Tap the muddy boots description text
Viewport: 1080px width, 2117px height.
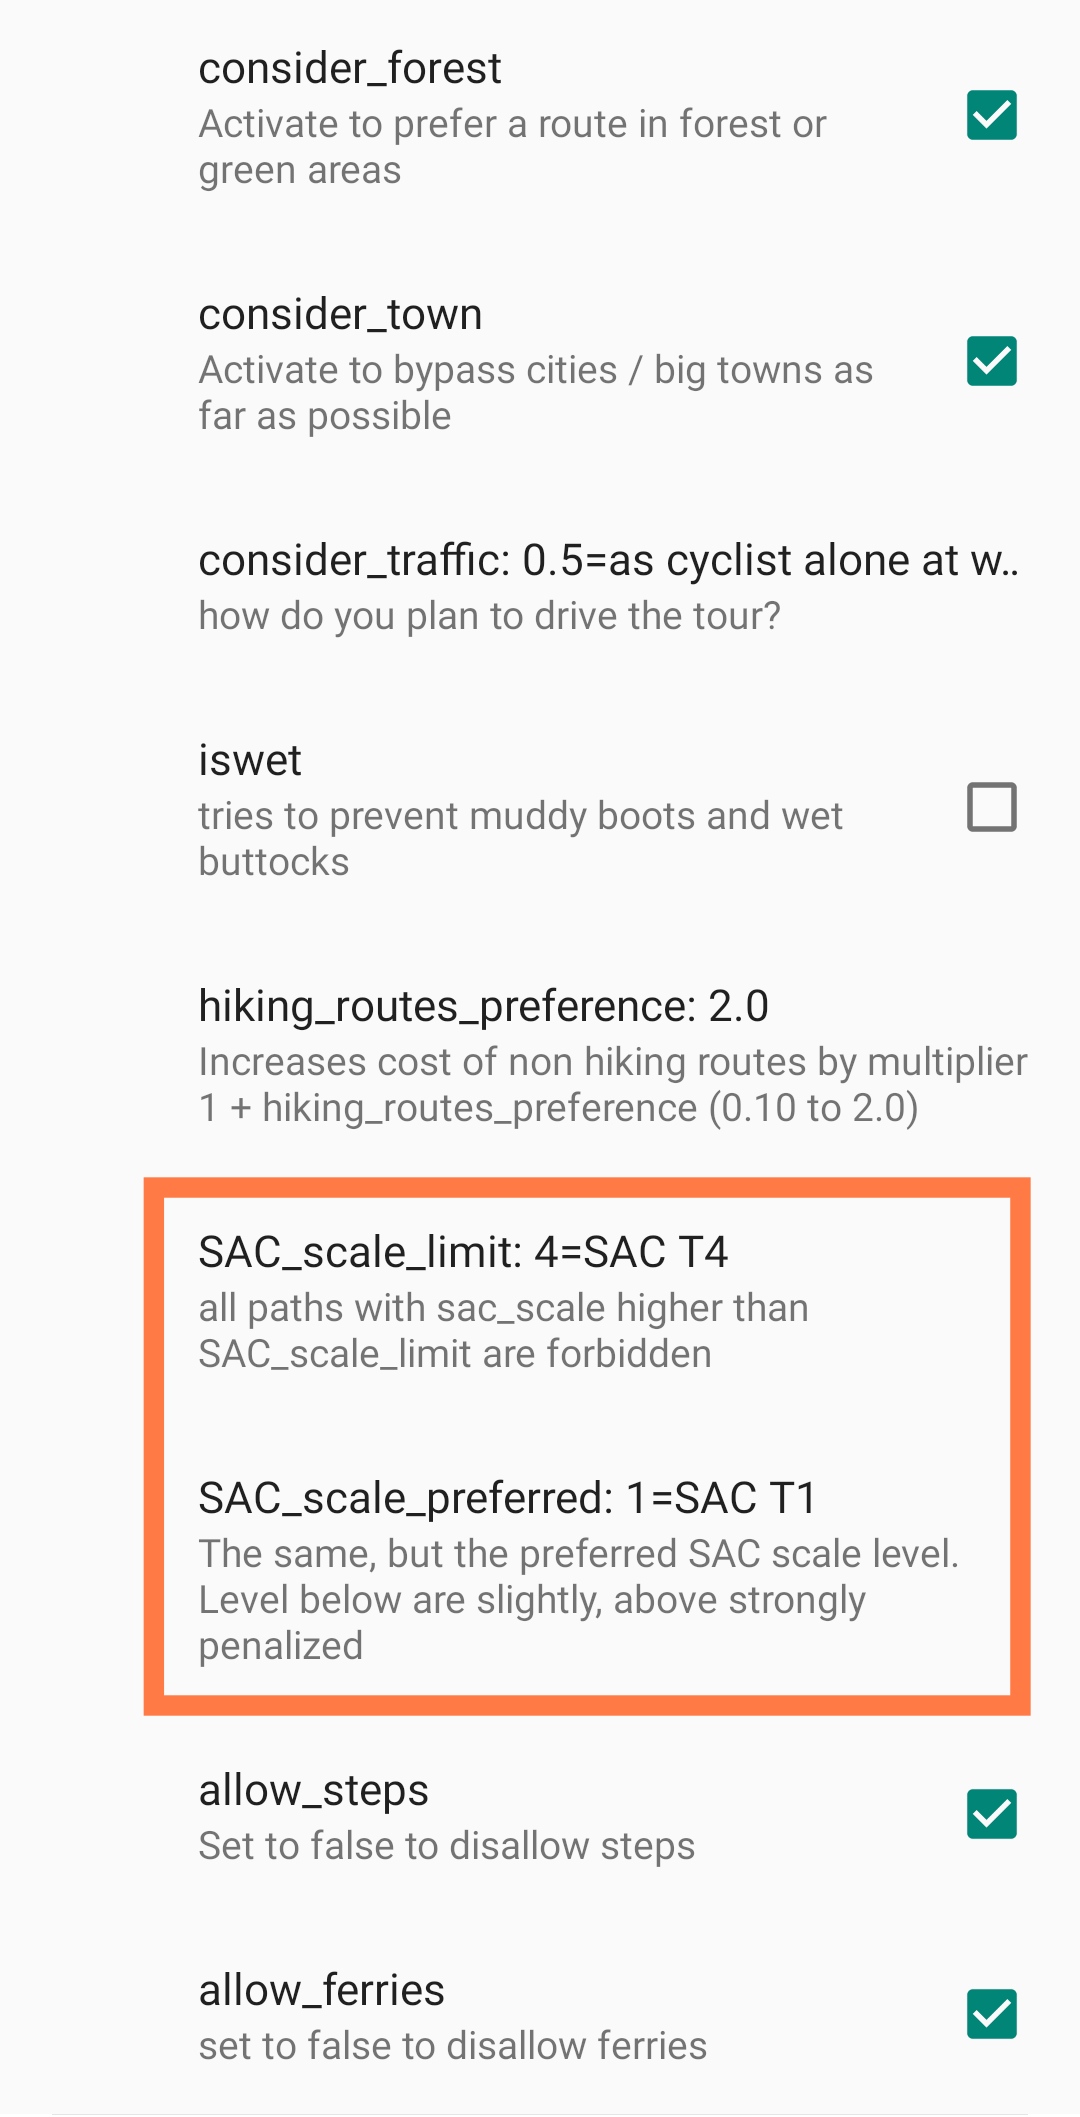coord(520,839)
